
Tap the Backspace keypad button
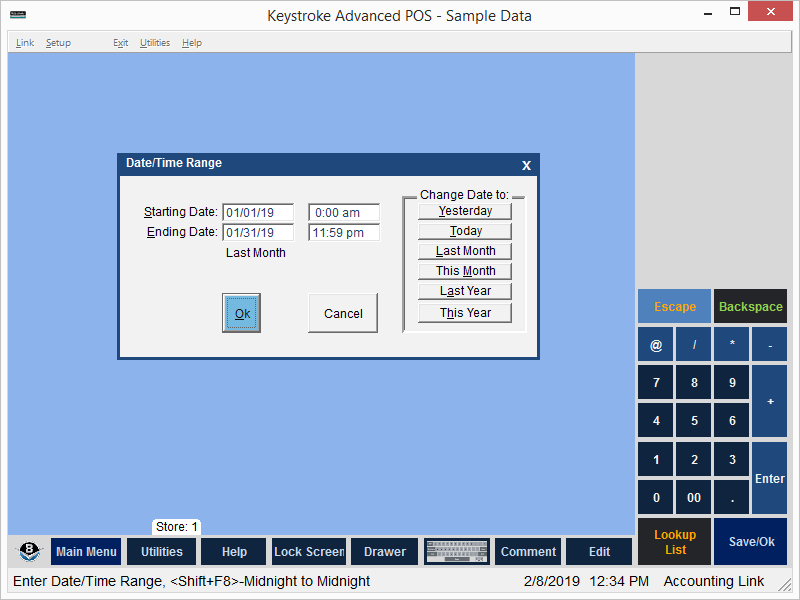750,306
